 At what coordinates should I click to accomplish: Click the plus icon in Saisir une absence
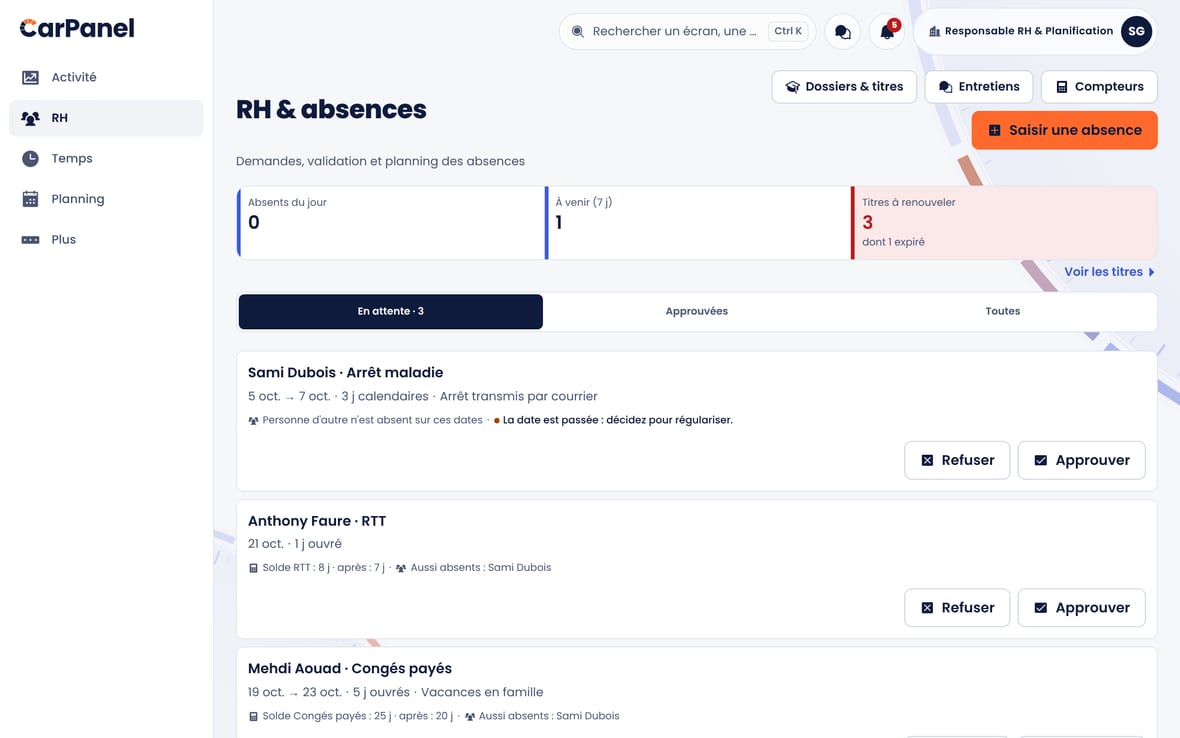[994, 130]
